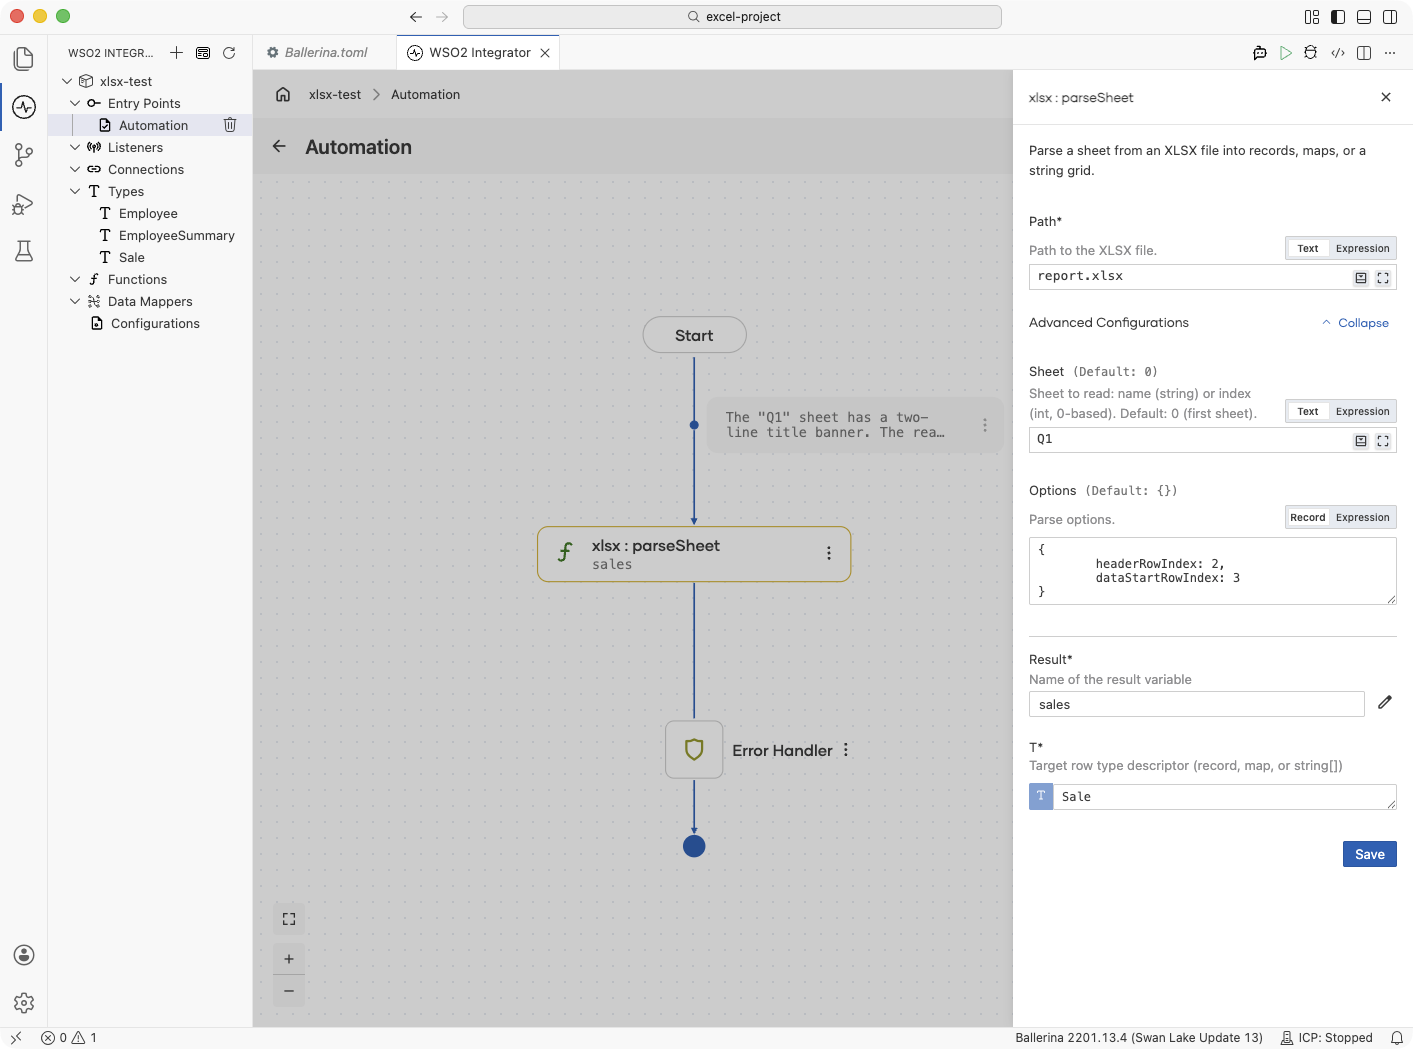Switch Sheet field to Text mode
1413x1049 pixels.
click(x=1308, y=411)
